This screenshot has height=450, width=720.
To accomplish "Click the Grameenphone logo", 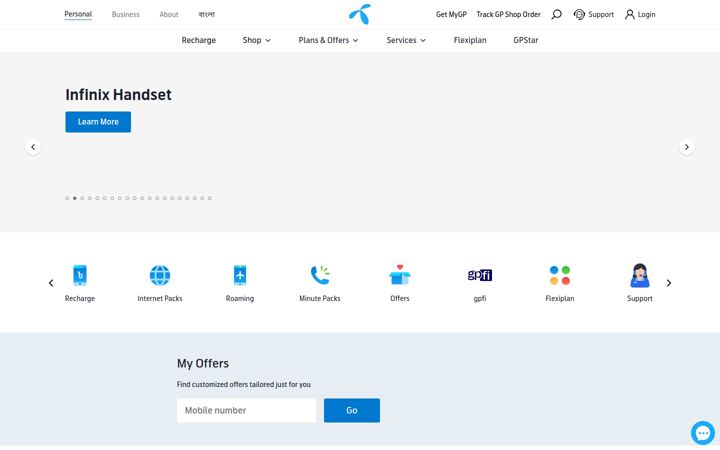I will (360, 14).
